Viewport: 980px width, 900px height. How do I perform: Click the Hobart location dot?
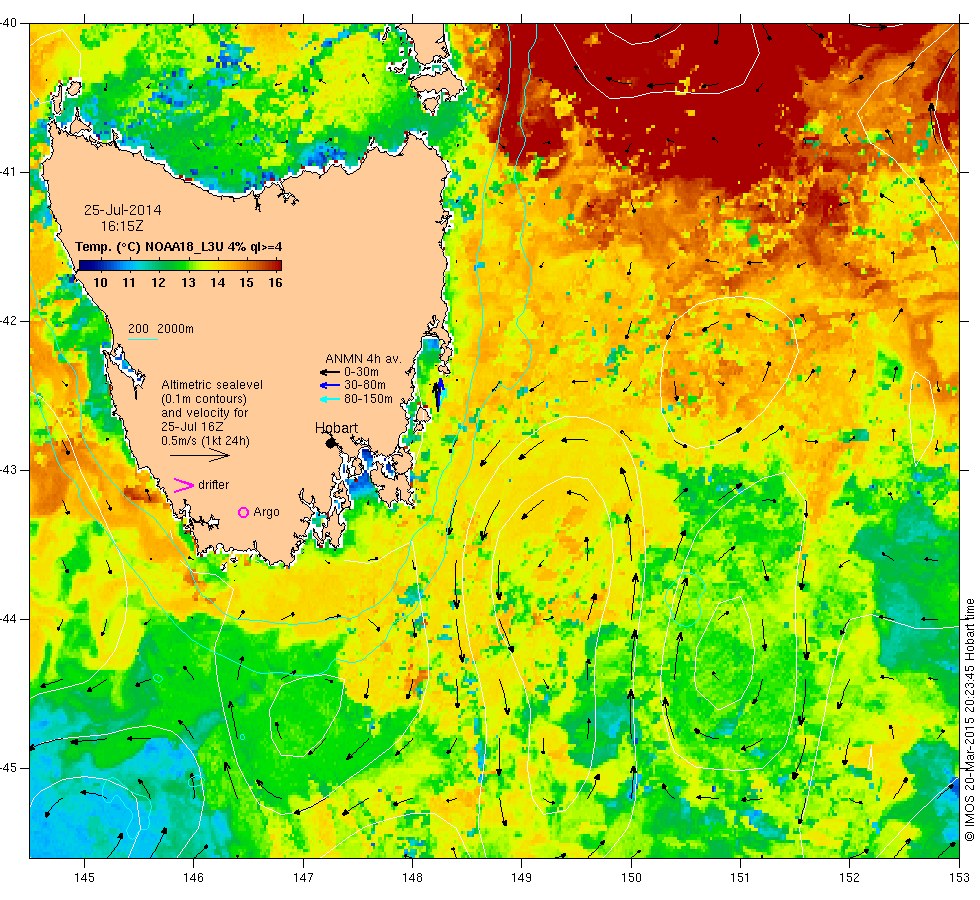(x=331, y=443)
